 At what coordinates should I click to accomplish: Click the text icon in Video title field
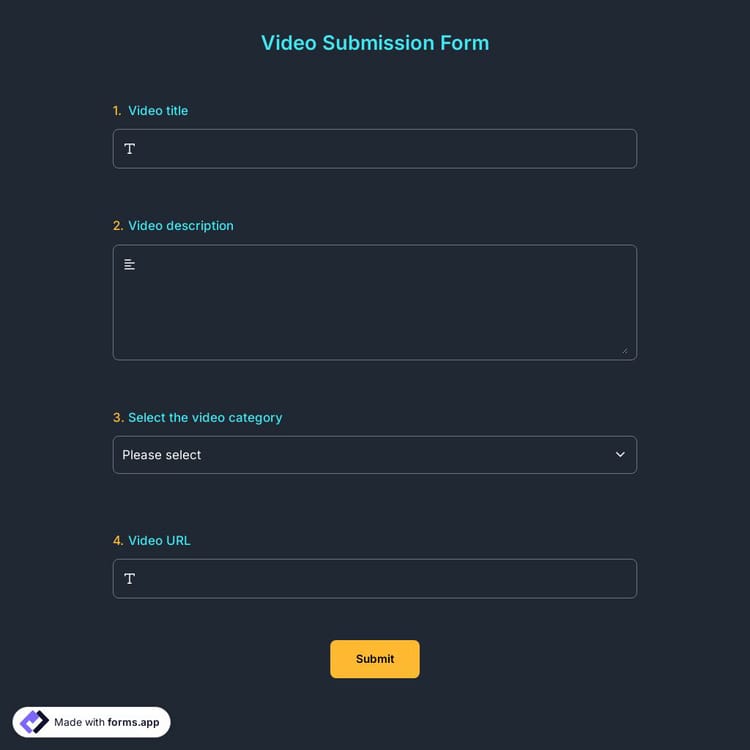coord(129,149)
